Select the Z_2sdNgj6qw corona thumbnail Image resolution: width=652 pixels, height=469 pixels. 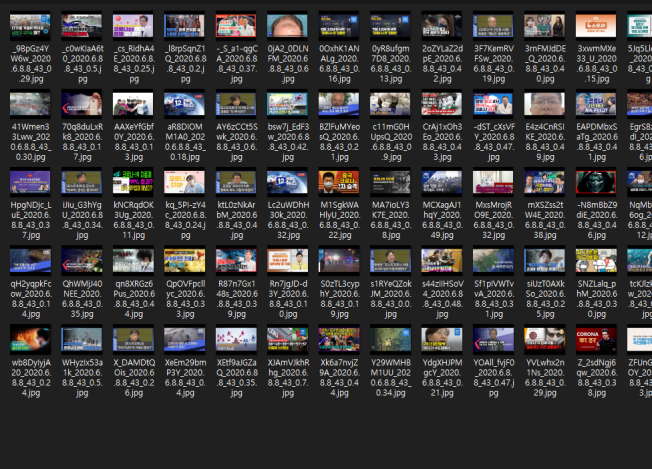(595, 337)
